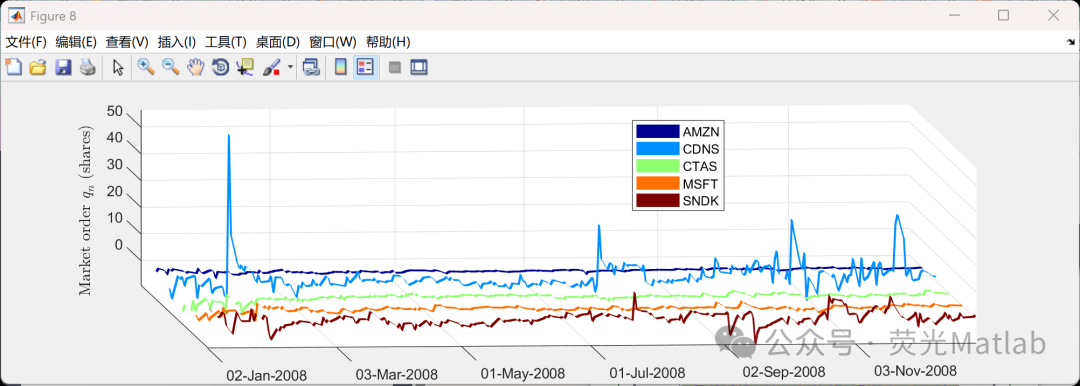Screen dimensions: 1080x386
Task: Select the CTAS legend label
Action: coord(700,166)
